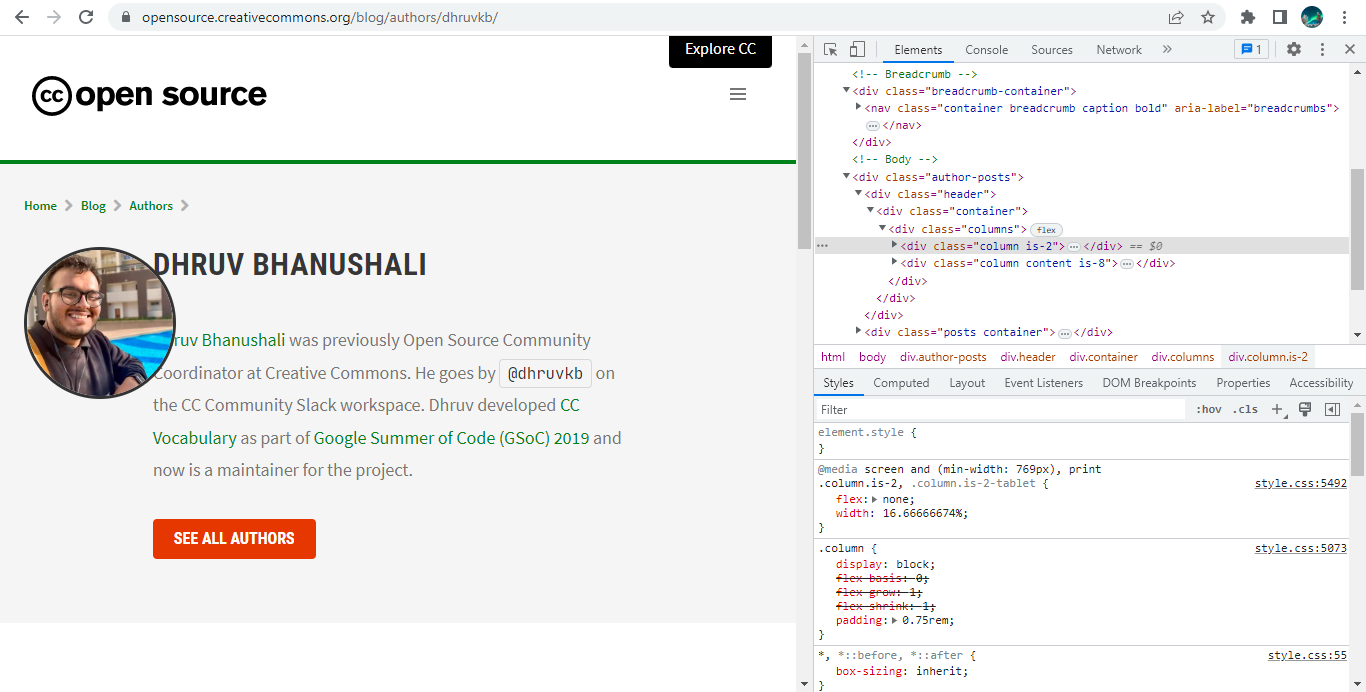
Task: Follow the Blog breadcrumb link
Action: point(93,206)
